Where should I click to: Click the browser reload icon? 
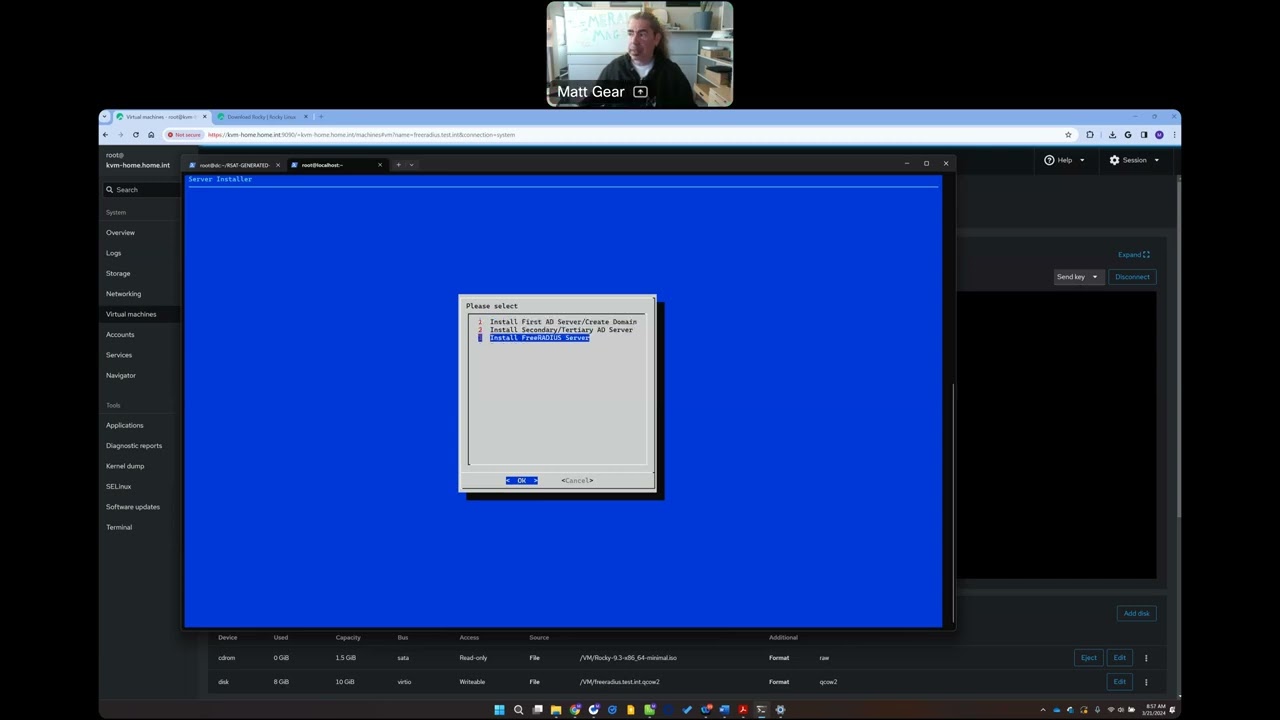136,135
